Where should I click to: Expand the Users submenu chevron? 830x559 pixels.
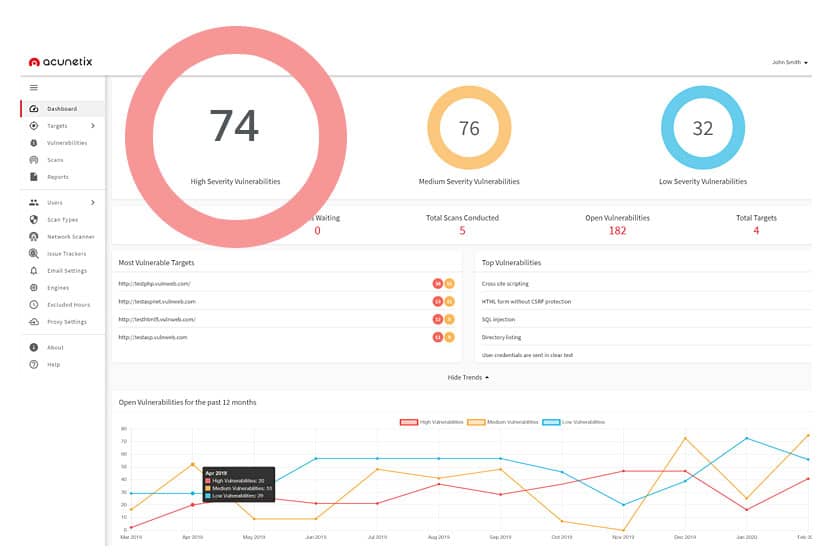[93, 202]
